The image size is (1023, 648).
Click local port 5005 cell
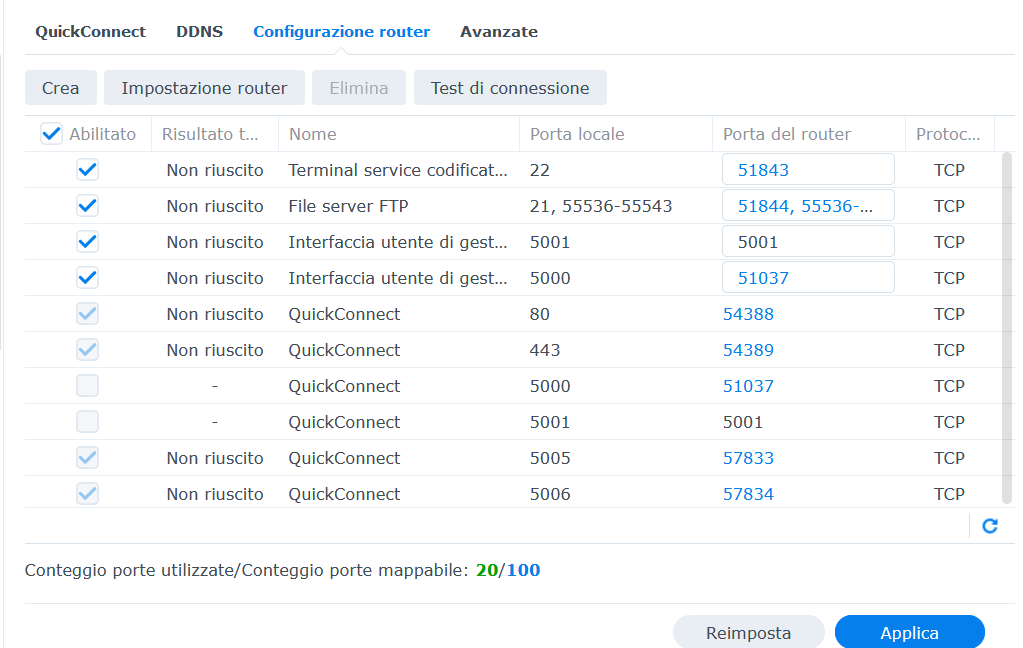(x=550, y=458)
